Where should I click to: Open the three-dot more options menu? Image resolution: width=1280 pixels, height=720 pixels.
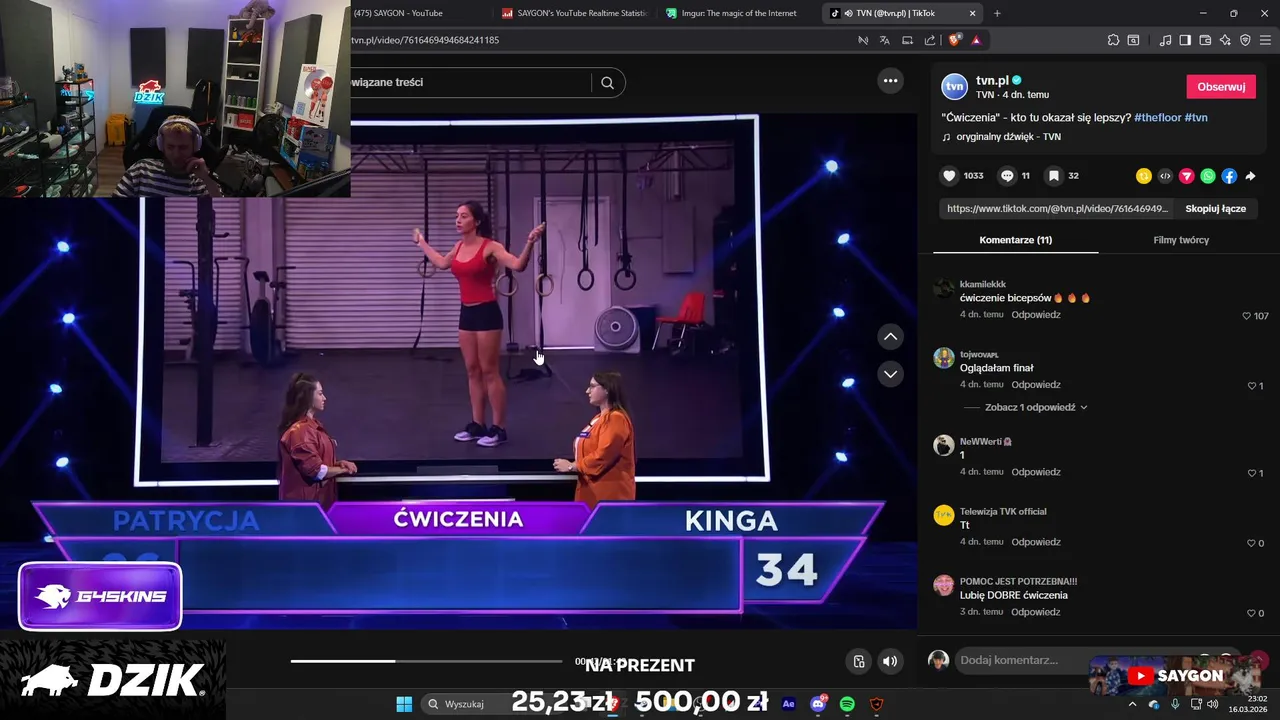(x=890, y=81)
